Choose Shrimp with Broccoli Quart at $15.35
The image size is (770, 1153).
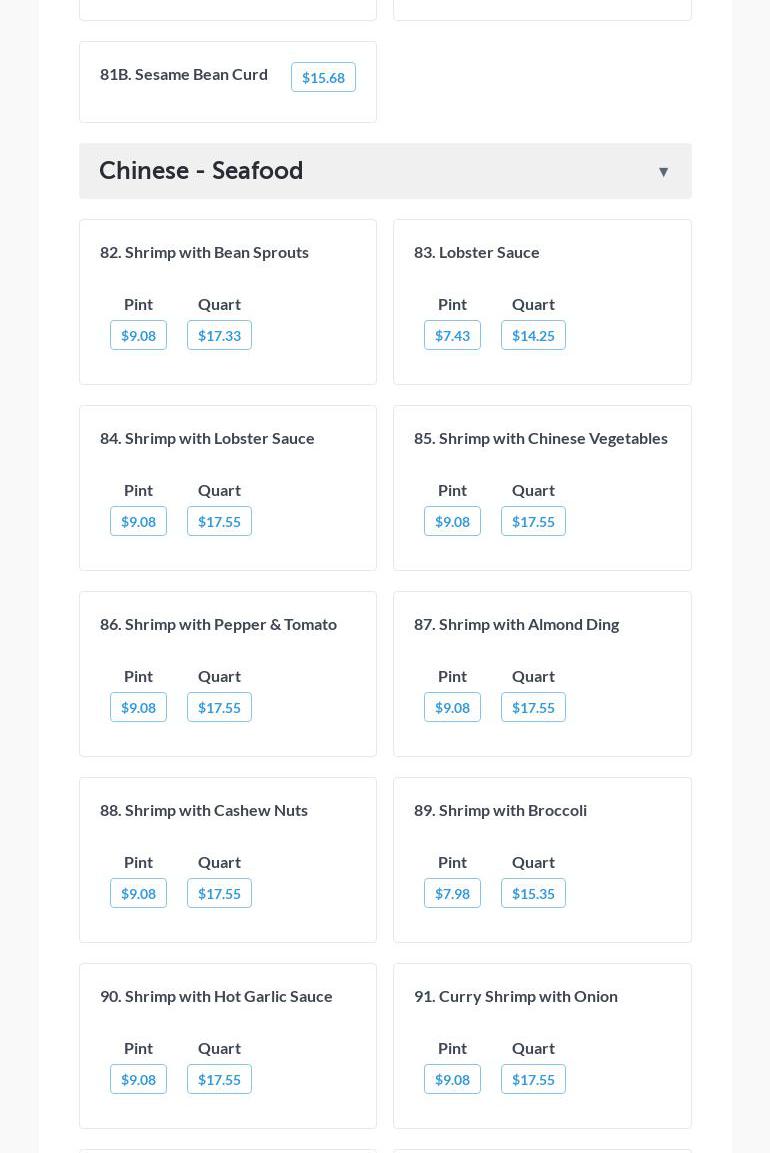click(533, 894)
